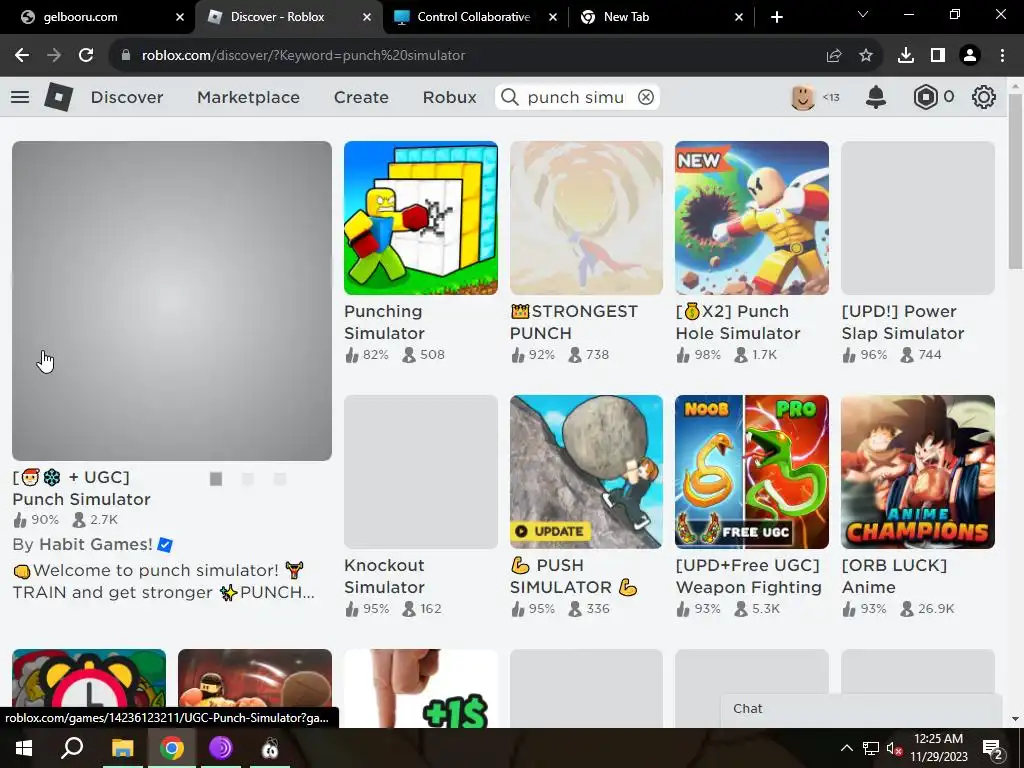Reload the page
Viewport: 1024px width, 768px height.
(86, 56)
